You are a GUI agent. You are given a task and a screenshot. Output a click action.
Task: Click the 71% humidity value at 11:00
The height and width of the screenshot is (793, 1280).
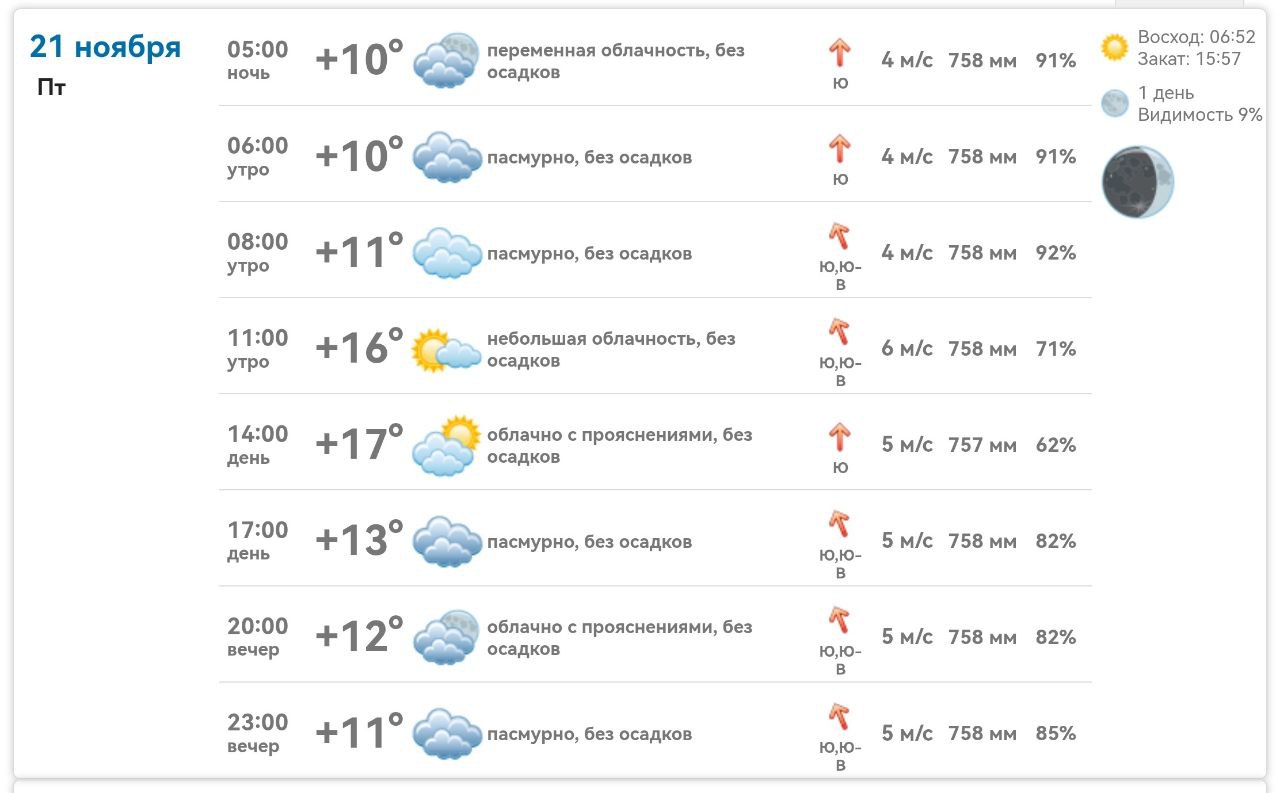(1056, 349)
